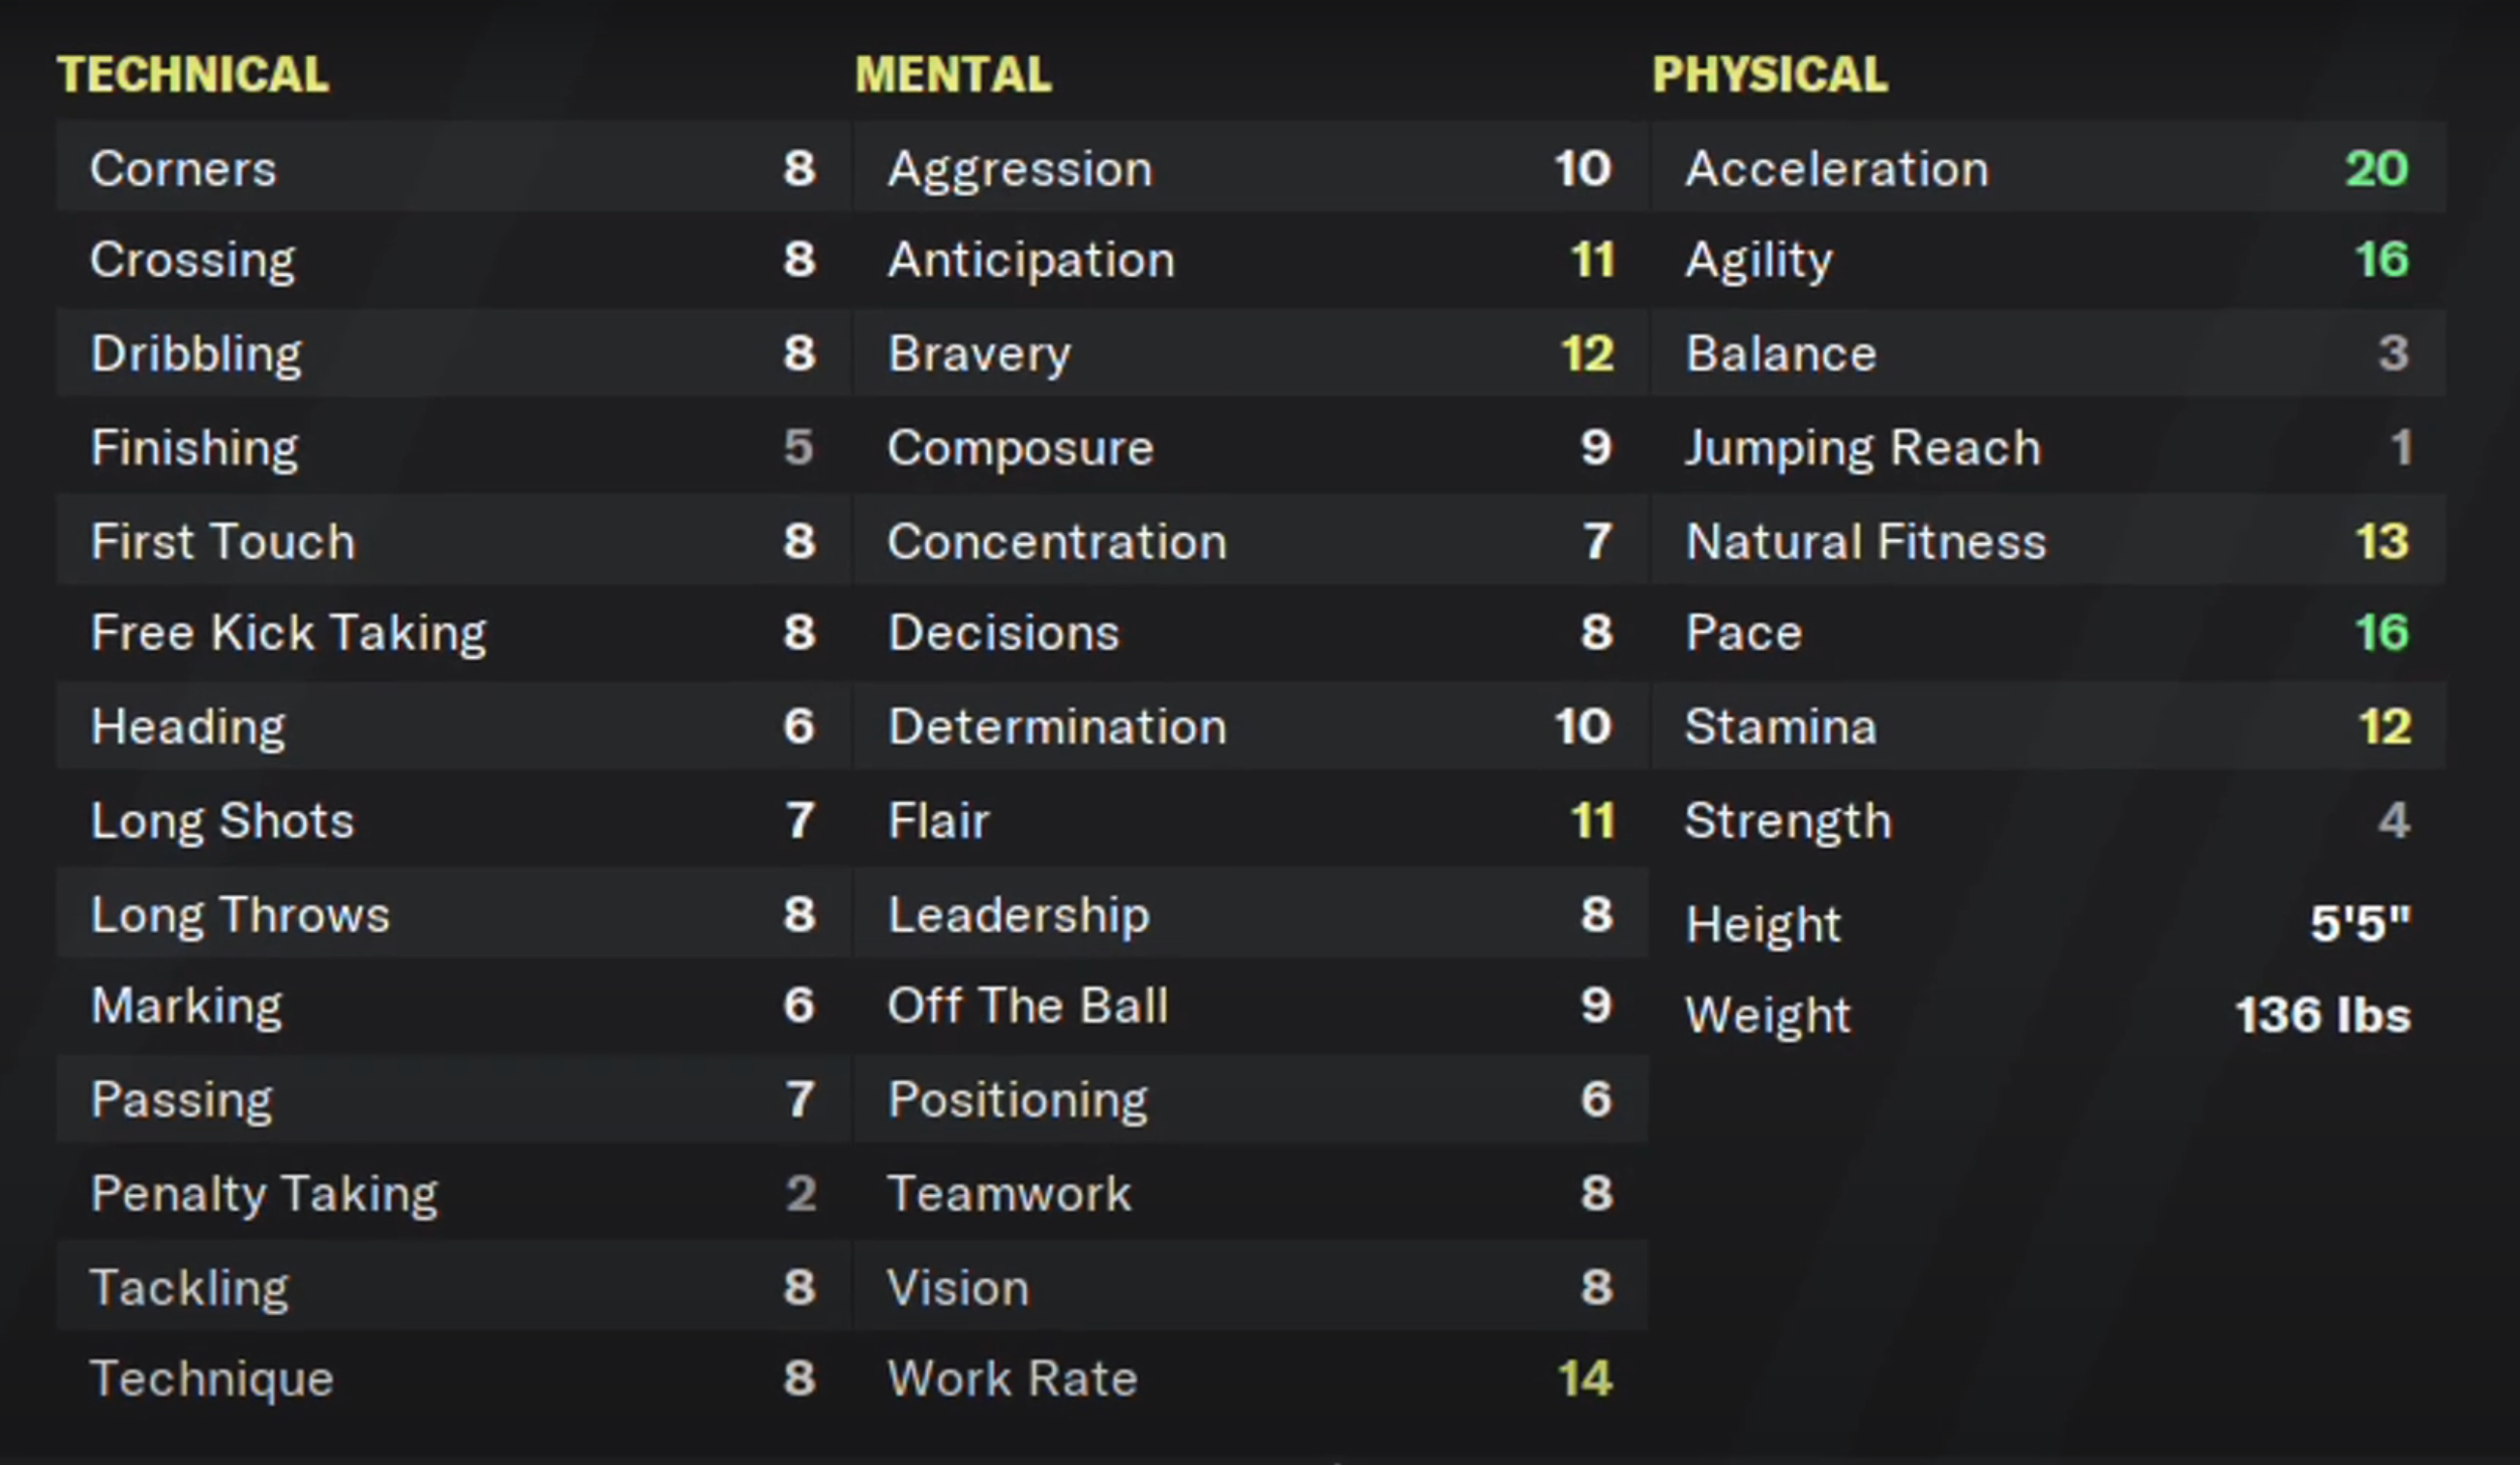Select the Long Throws attribute

click(x=453, y=914)
